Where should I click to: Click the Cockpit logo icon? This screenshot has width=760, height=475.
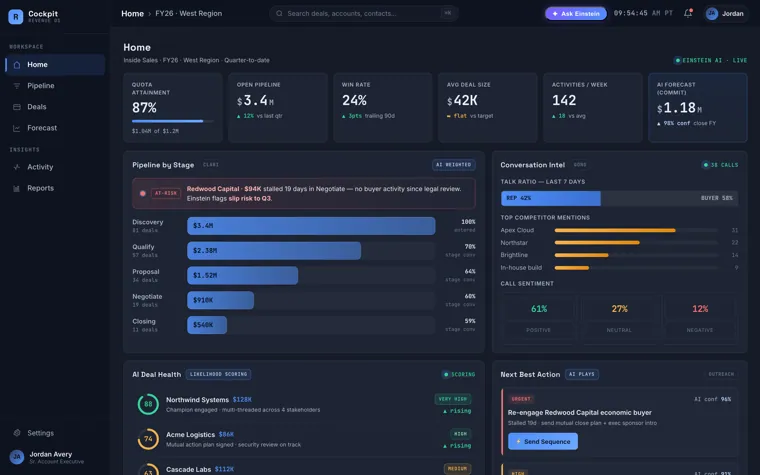tap(16, 16)
